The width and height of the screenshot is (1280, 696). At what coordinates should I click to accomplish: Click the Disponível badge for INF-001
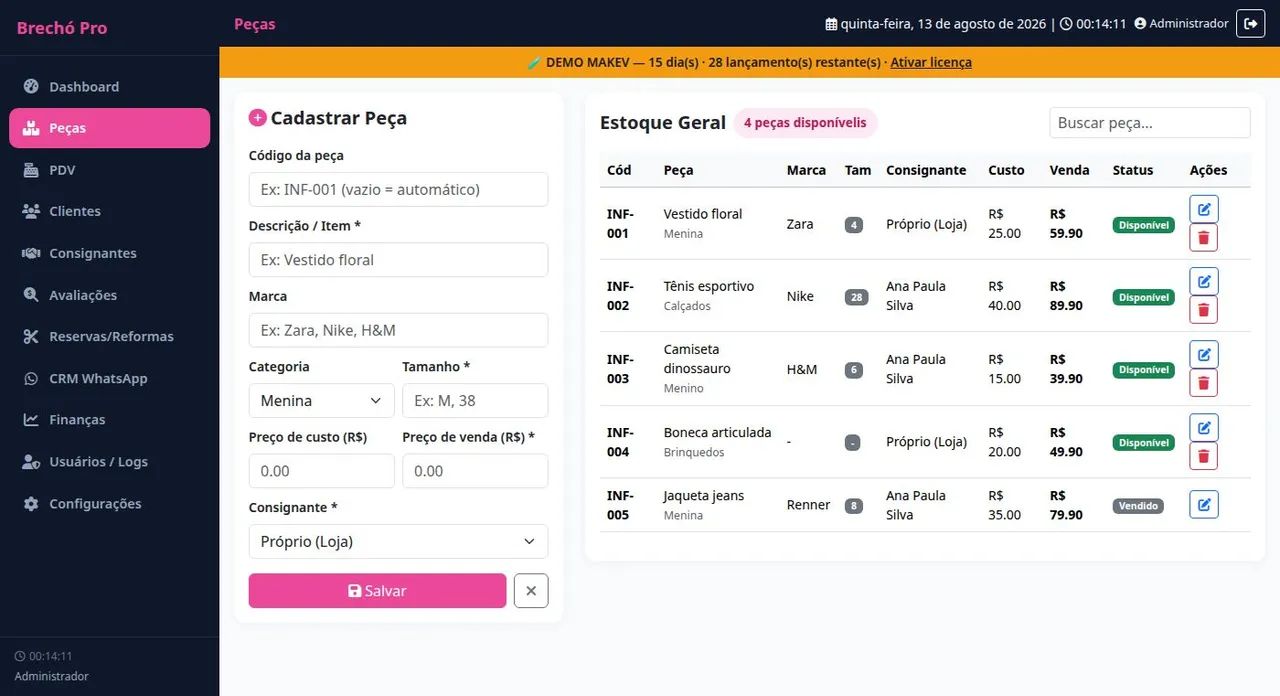click(x=1144, y=225)
